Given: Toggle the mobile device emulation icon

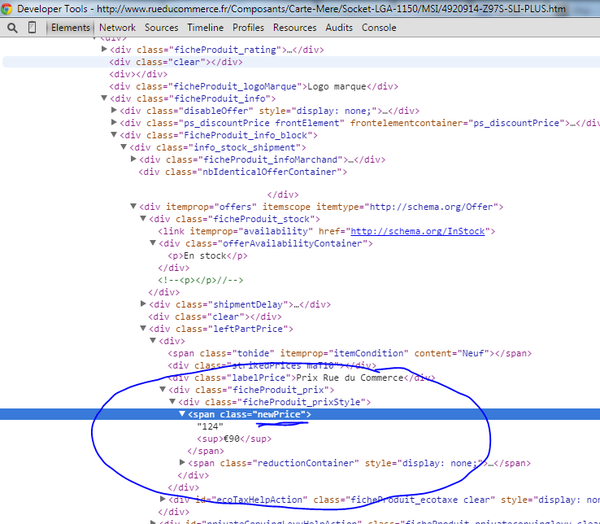Looking at the screenshot, I should click(32, 27).
